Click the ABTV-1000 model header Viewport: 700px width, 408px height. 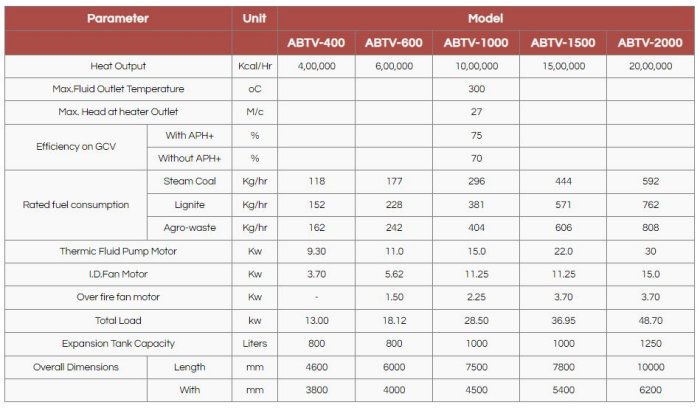(x=476, y=43)
